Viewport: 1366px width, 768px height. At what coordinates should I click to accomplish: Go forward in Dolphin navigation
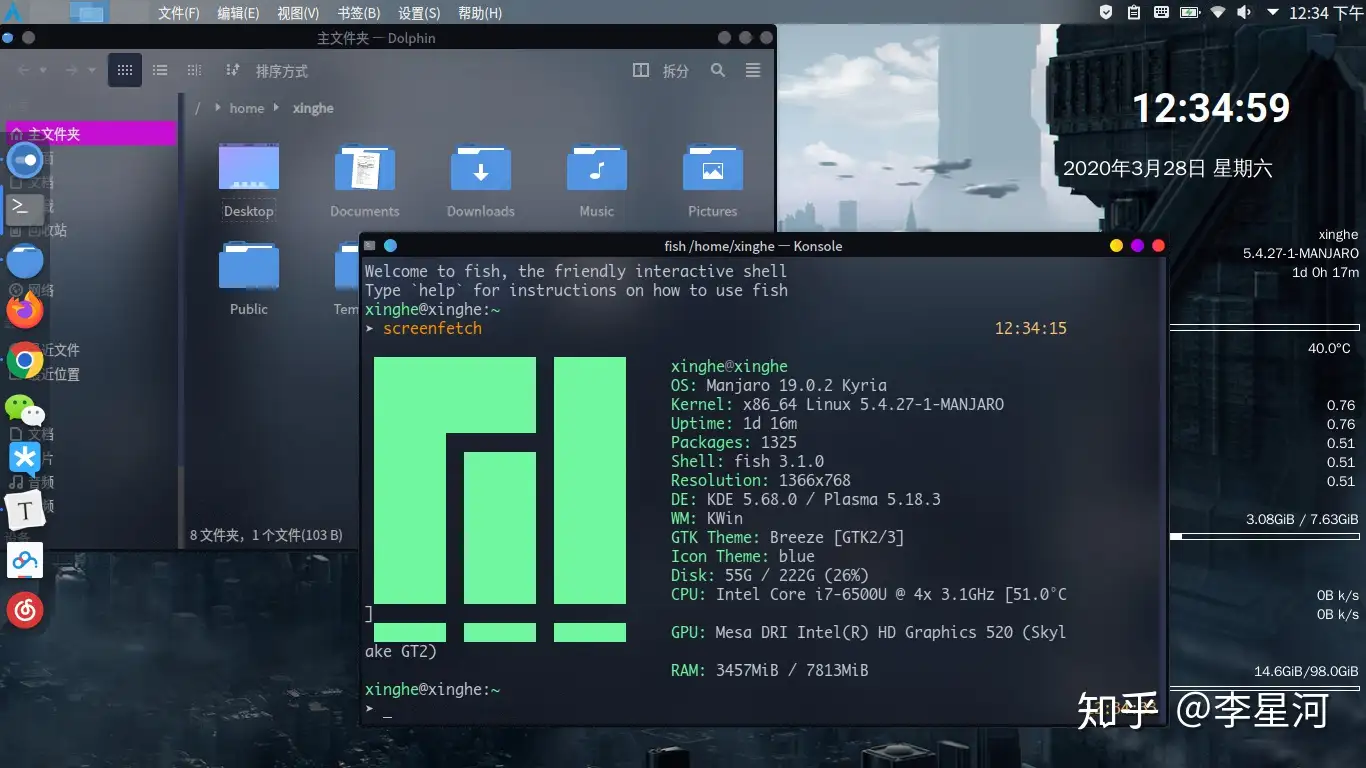pyautogui.click(x=71, y=70)
